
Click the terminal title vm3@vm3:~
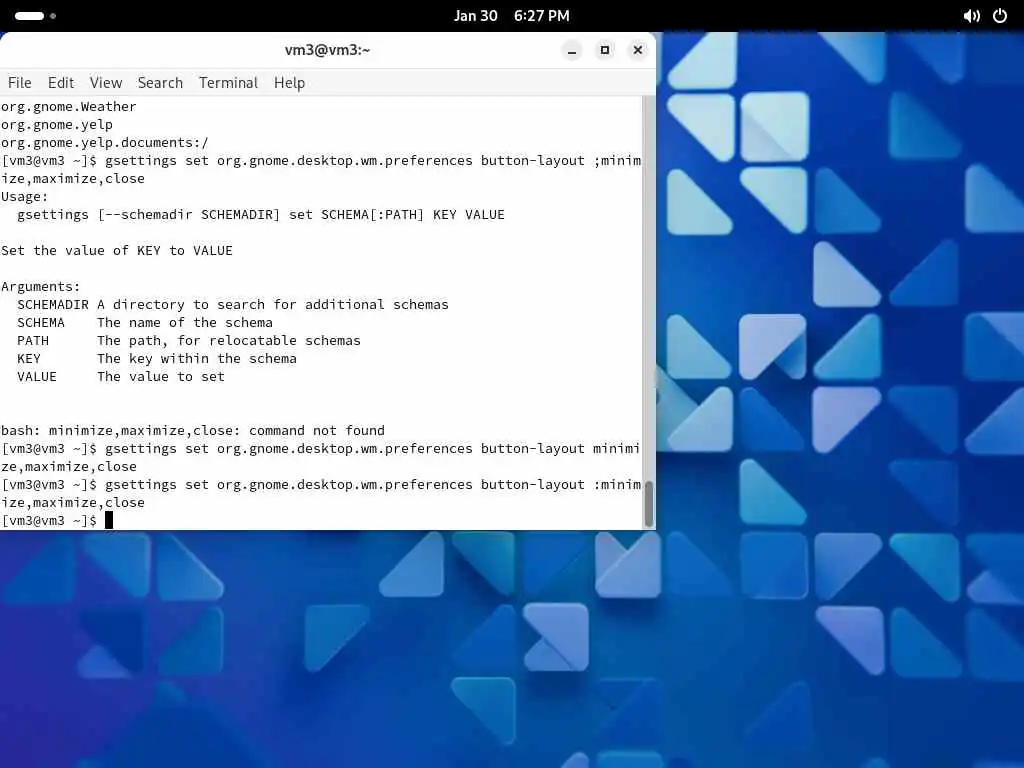[327, 50]
